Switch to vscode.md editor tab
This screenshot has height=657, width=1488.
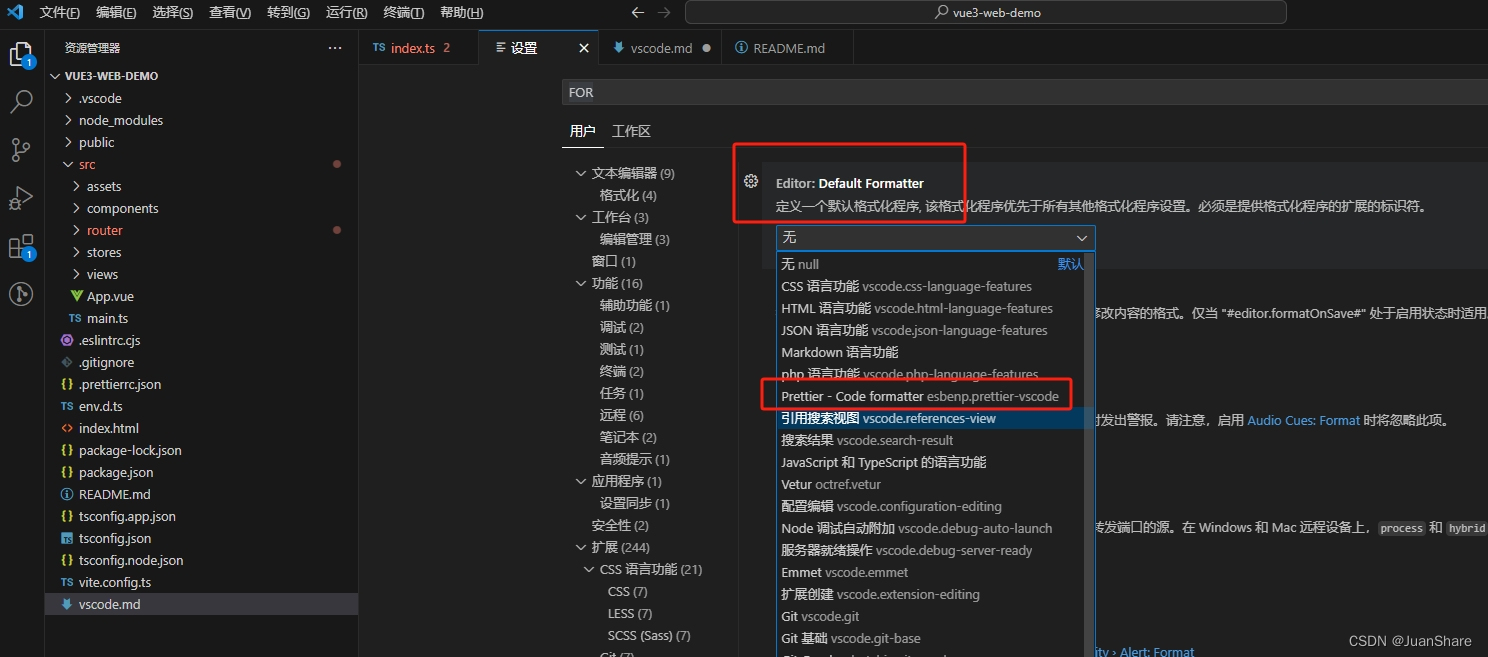[660, 48]
